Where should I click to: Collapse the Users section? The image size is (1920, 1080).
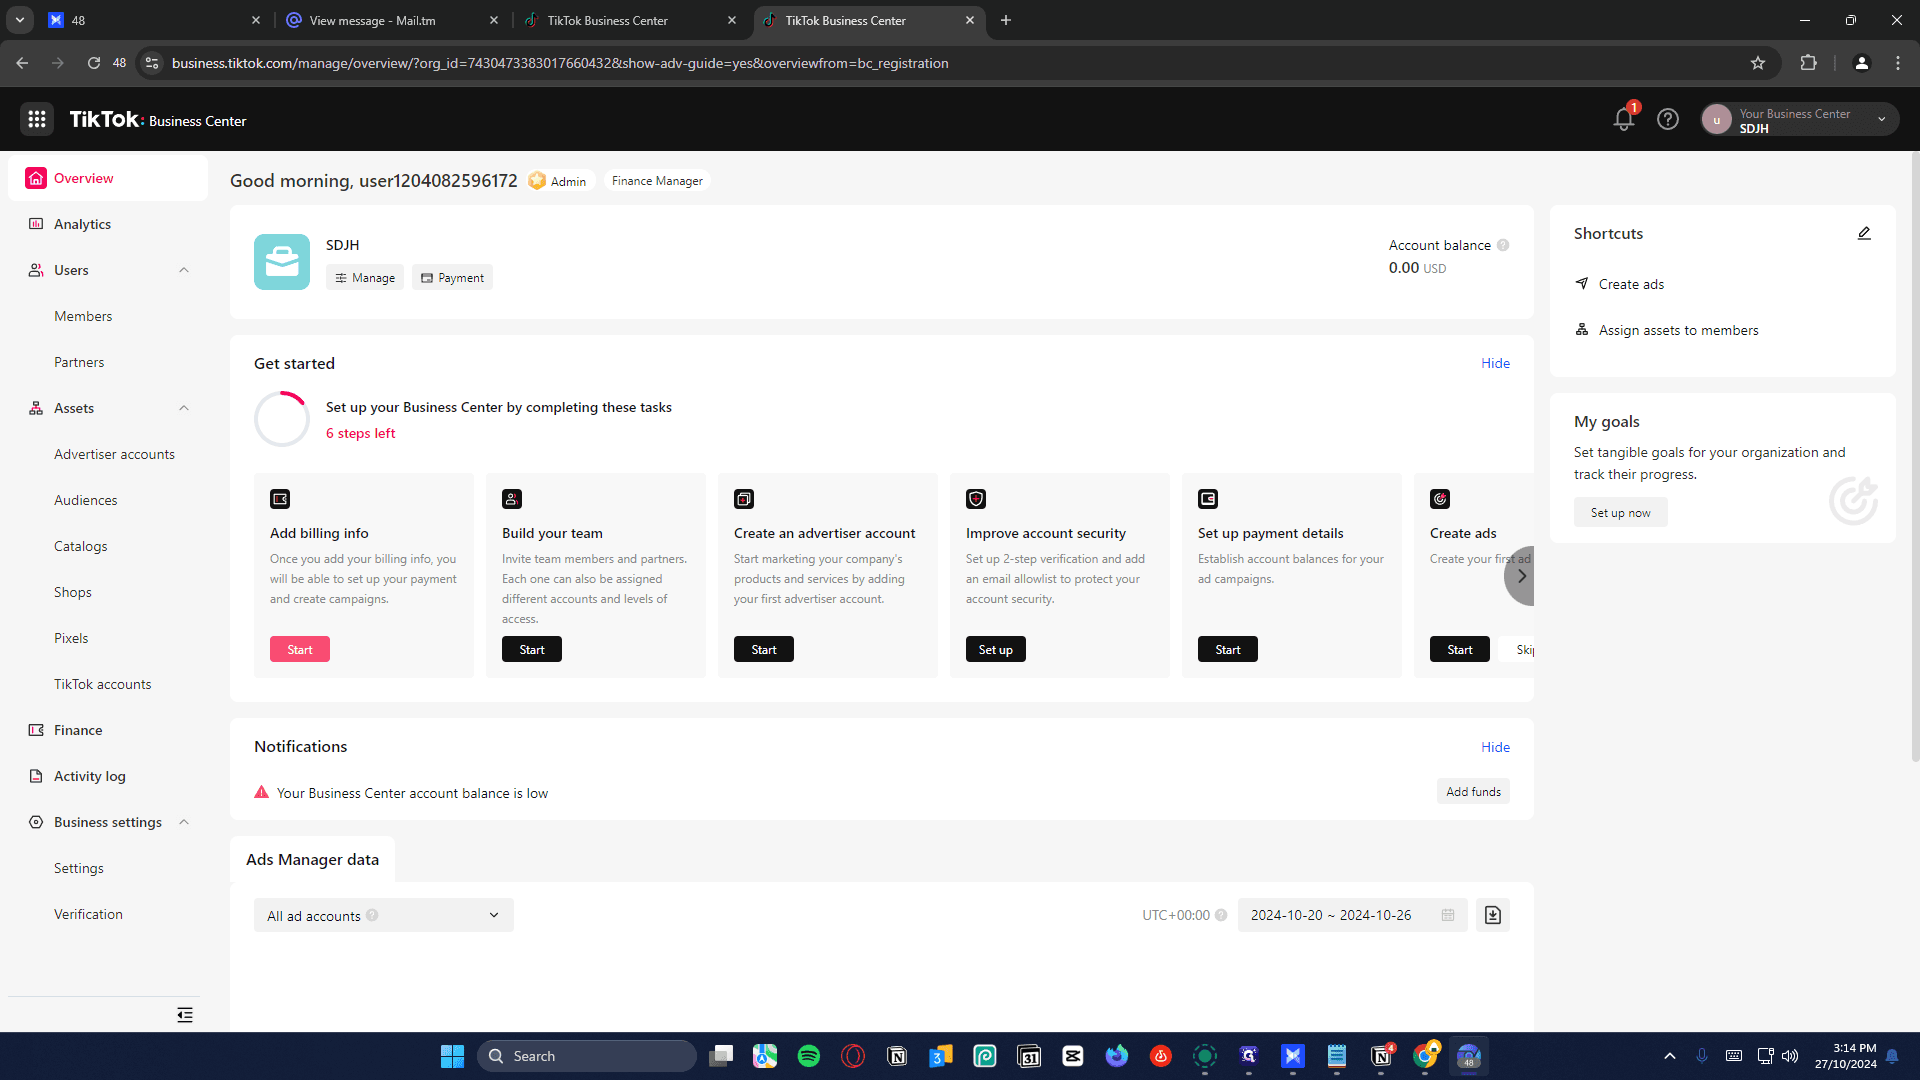pos(184,270)
